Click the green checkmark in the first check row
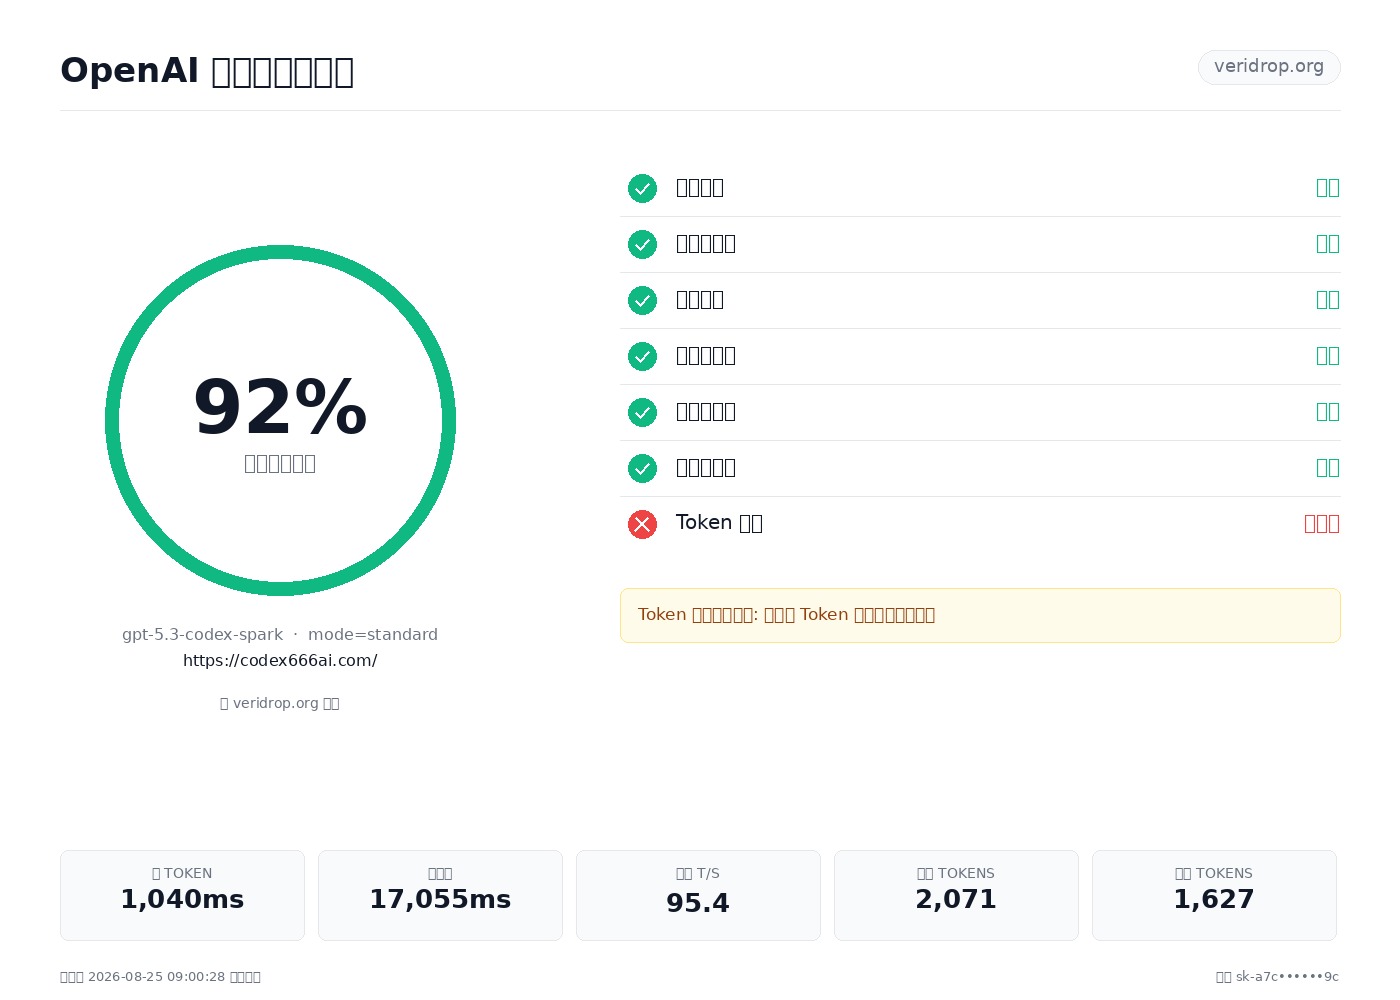The image size is (1400, 1000). click(642, 188)
